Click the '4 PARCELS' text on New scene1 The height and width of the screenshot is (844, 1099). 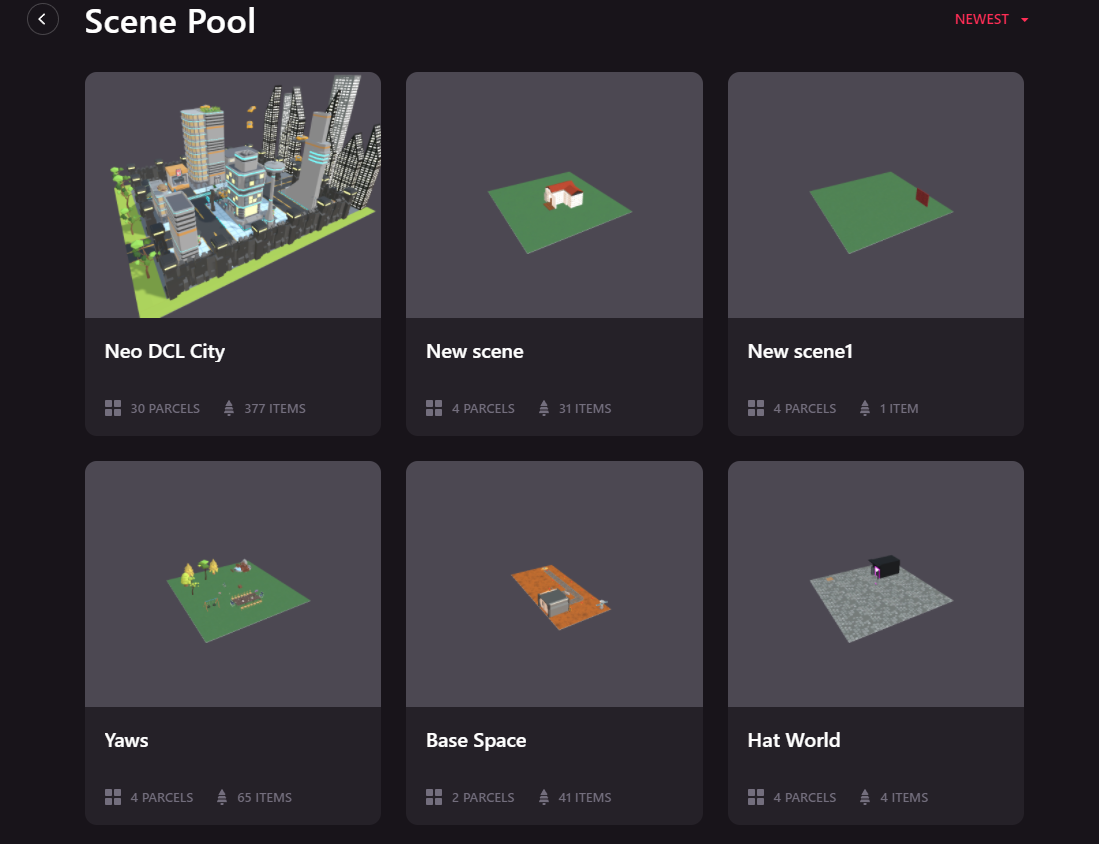(805, 409)
